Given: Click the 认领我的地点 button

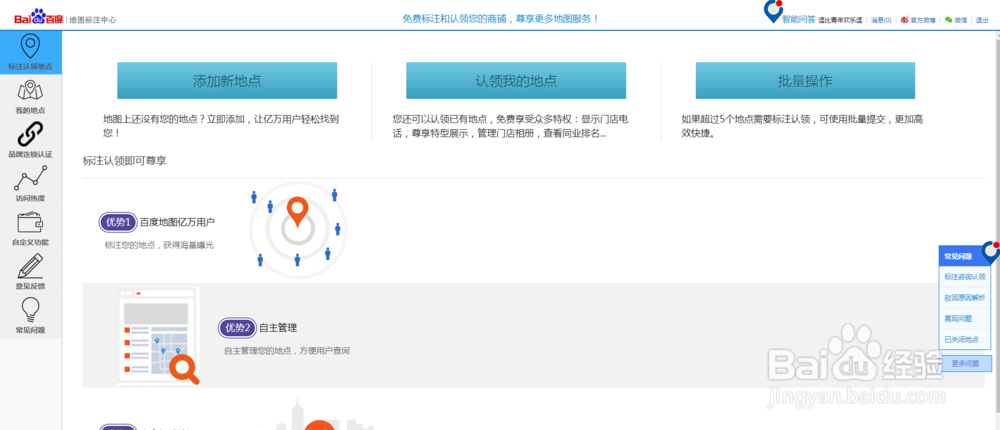Looking at the screenshot, I should tap(516, 81).
